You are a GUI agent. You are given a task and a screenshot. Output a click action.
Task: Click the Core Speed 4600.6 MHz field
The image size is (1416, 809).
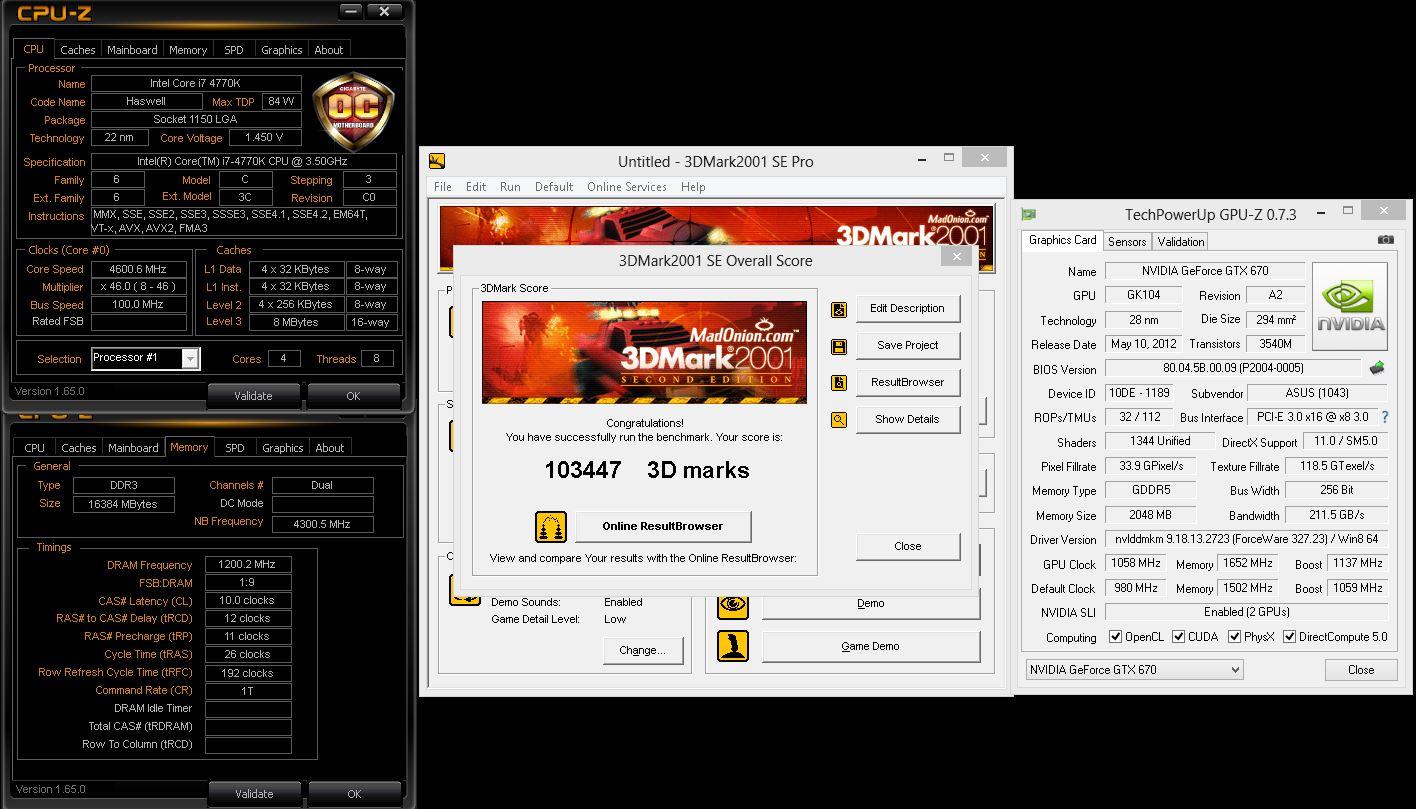[139, 268]
